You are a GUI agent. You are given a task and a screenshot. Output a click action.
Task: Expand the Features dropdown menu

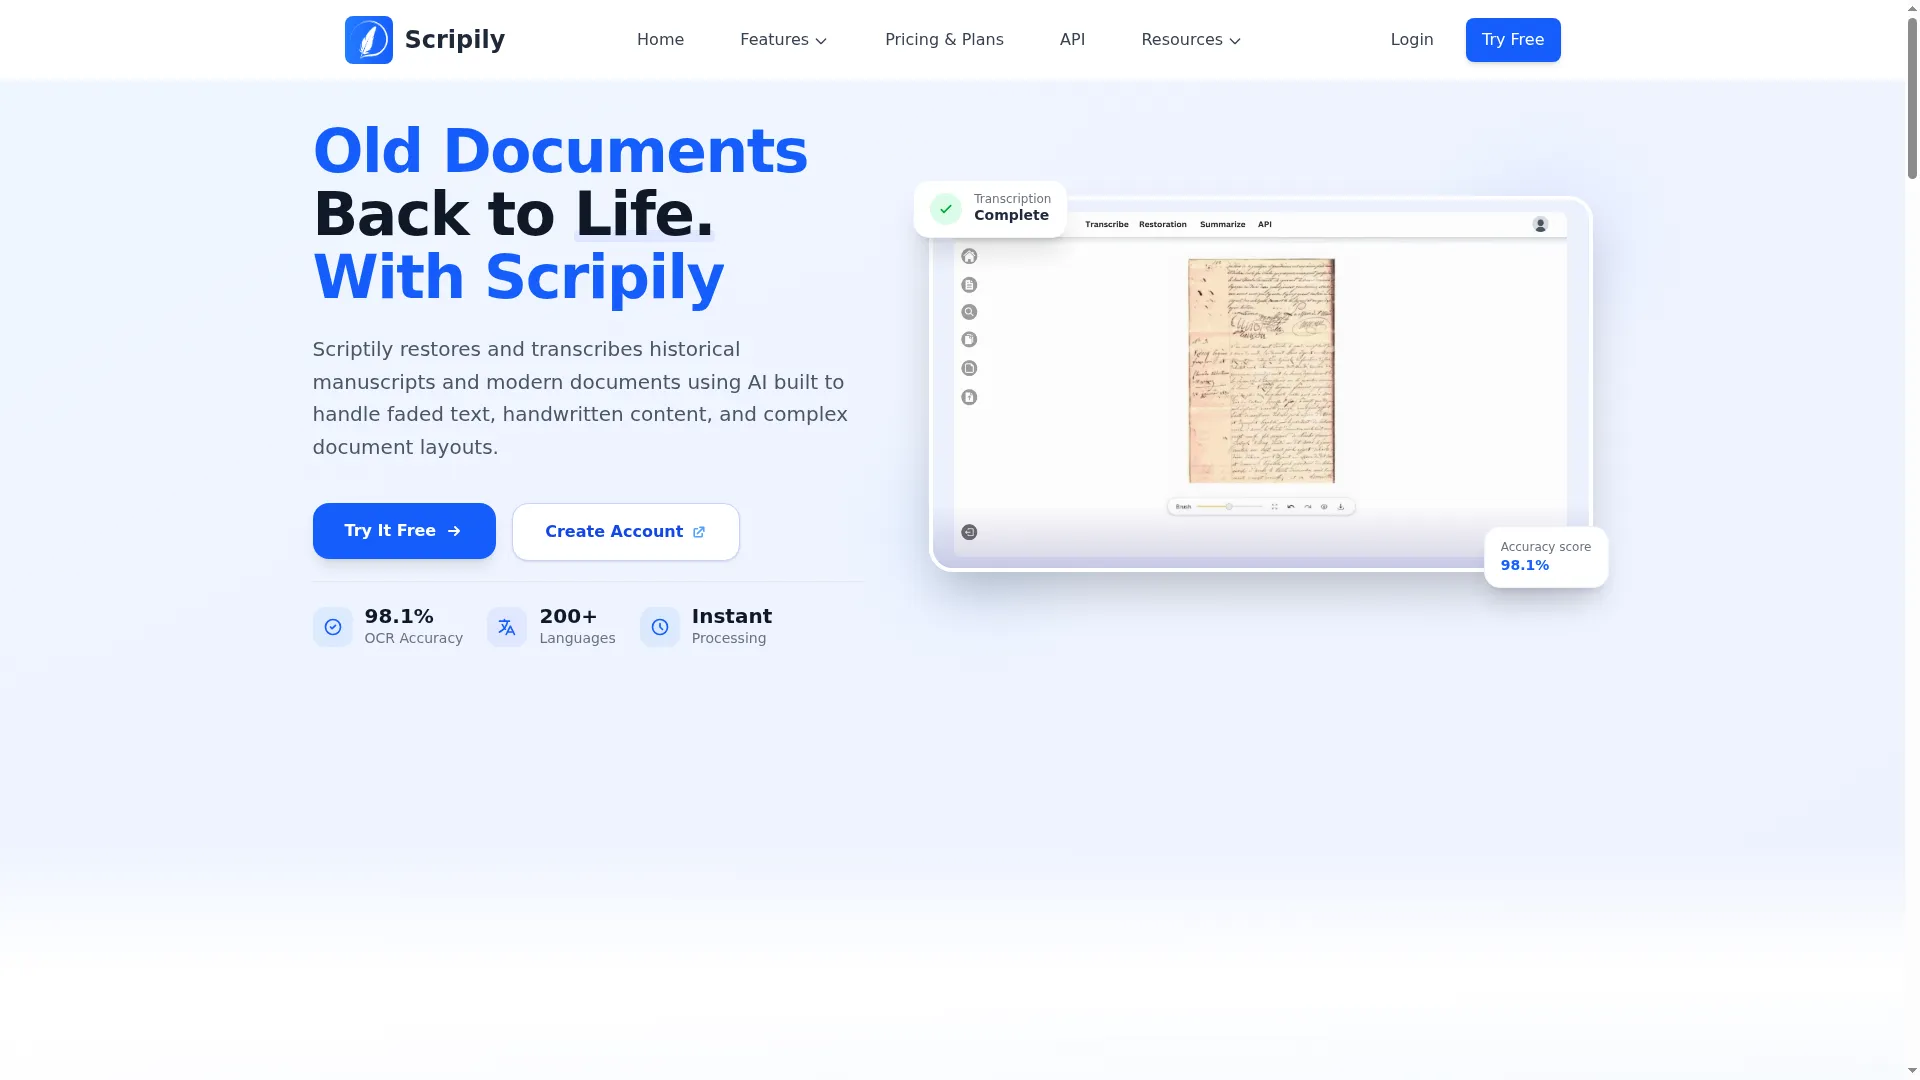click(x=783, y=40)
